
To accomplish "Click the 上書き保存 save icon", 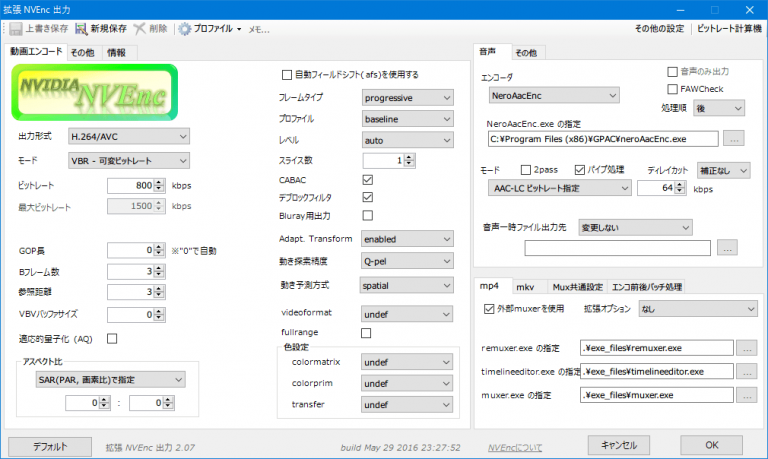I will (x=16, y=29).
